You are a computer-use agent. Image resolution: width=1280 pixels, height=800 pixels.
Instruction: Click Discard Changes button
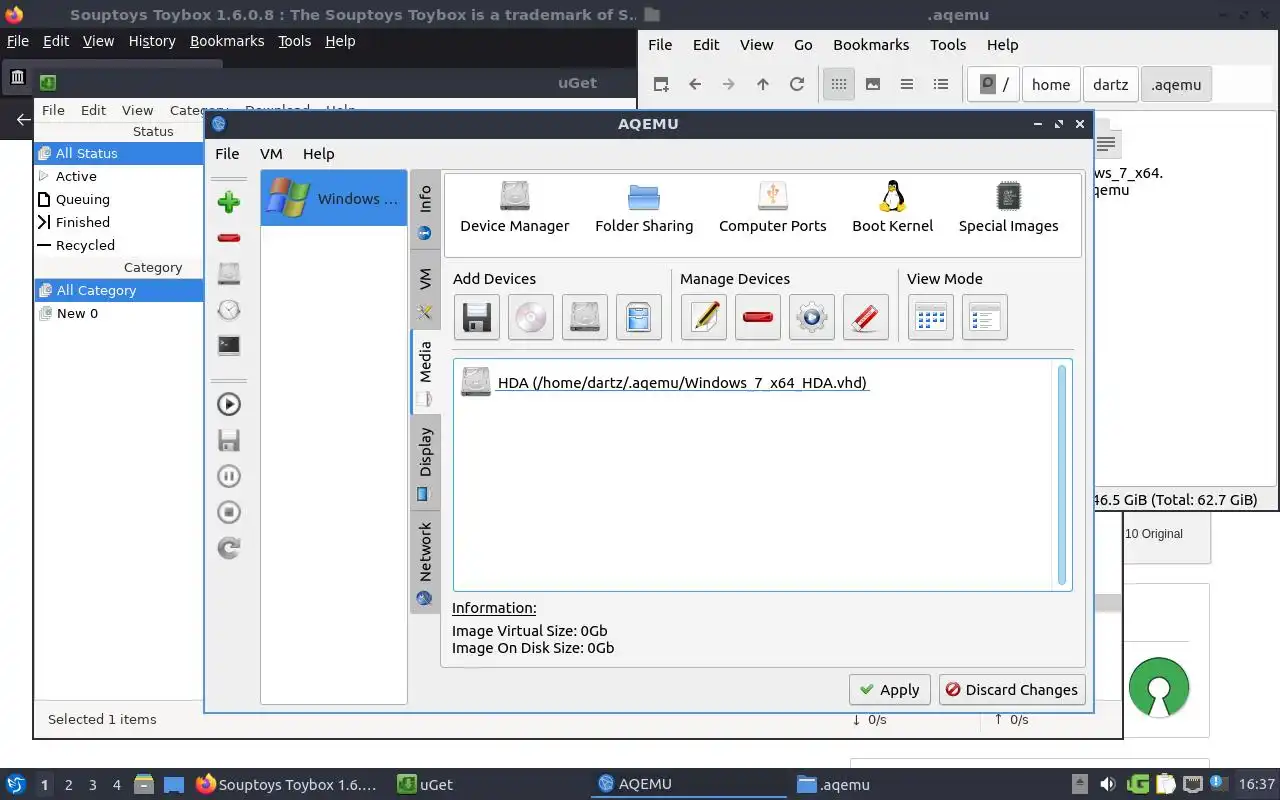(1012, 690)
